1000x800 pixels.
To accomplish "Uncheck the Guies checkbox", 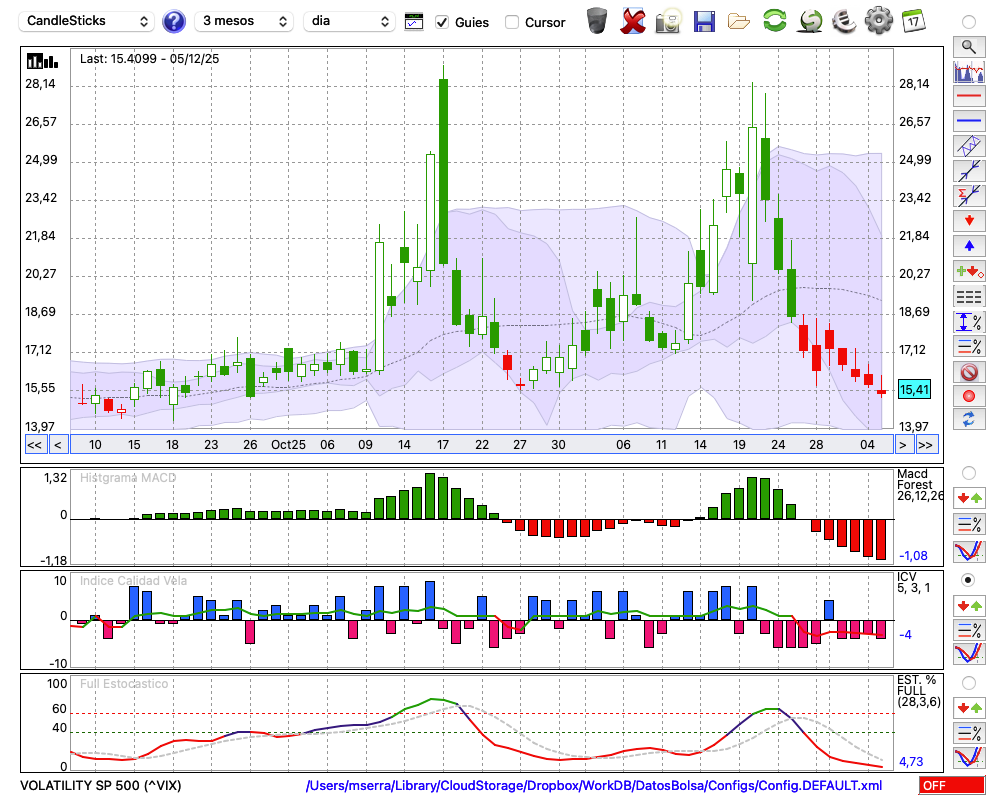I will point(443,22).
